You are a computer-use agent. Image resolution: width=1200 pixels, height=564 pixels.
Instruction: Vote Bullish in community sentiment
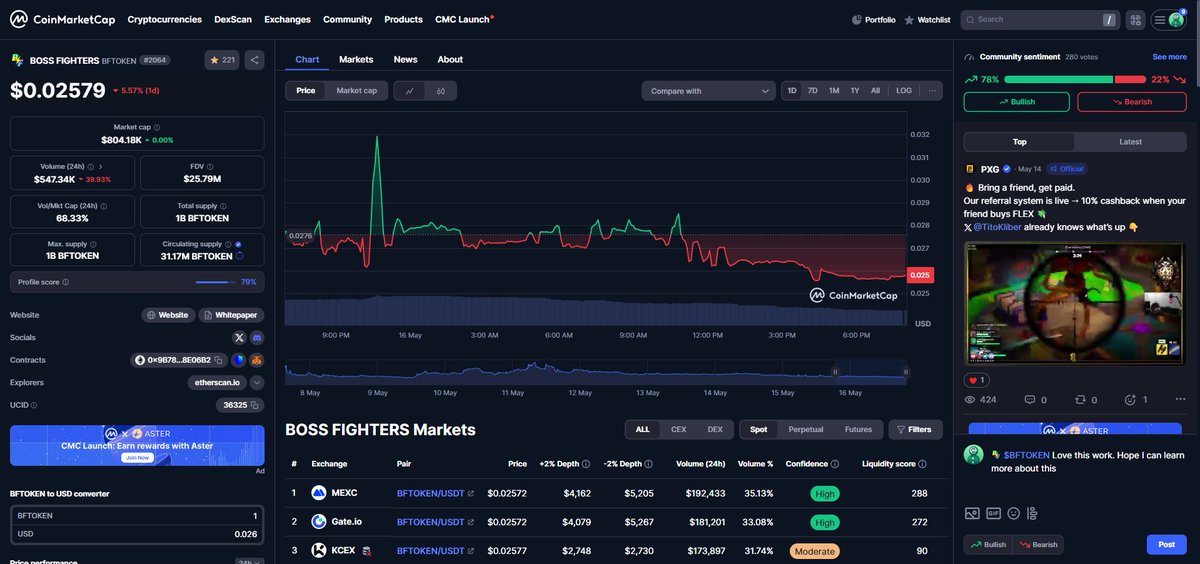tap(1016, 102)
